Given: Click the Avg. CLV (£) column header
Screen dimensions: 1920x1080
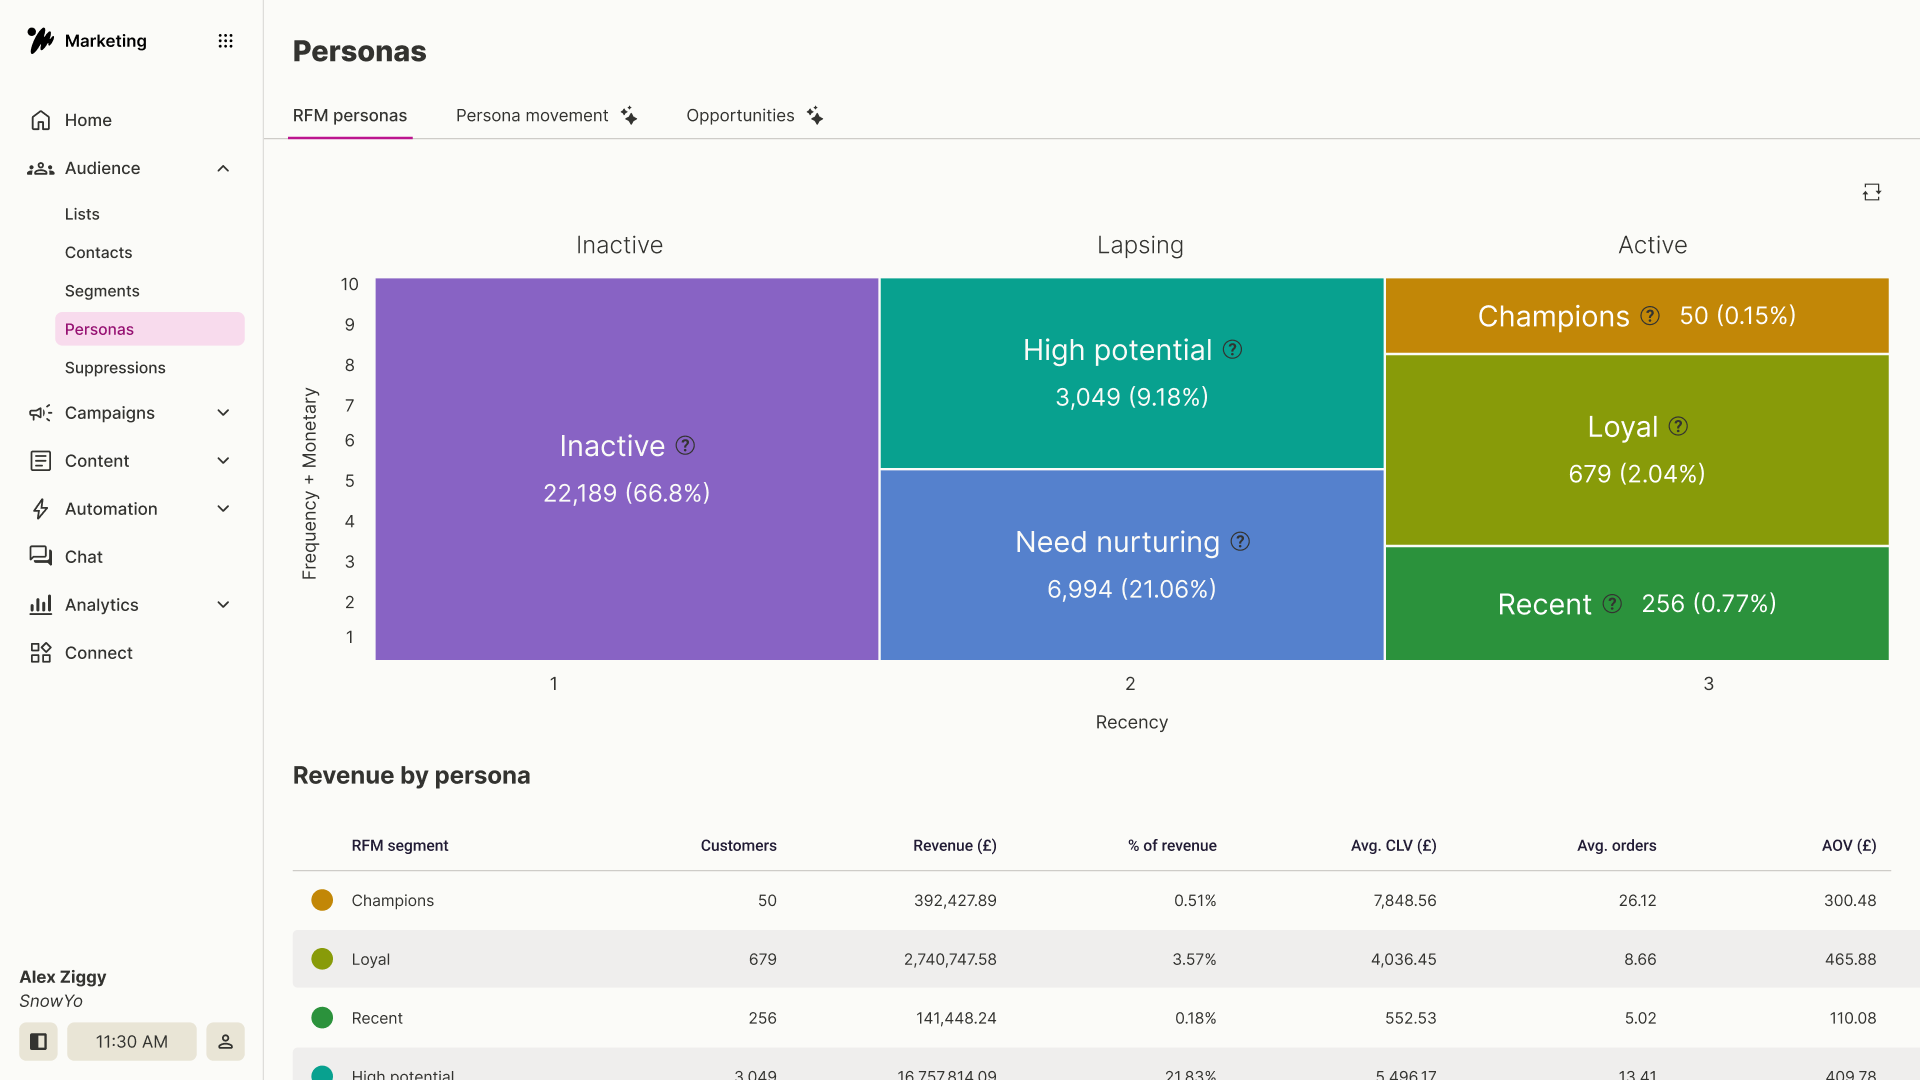Looking at the screenshot, I should (1393, 846).
